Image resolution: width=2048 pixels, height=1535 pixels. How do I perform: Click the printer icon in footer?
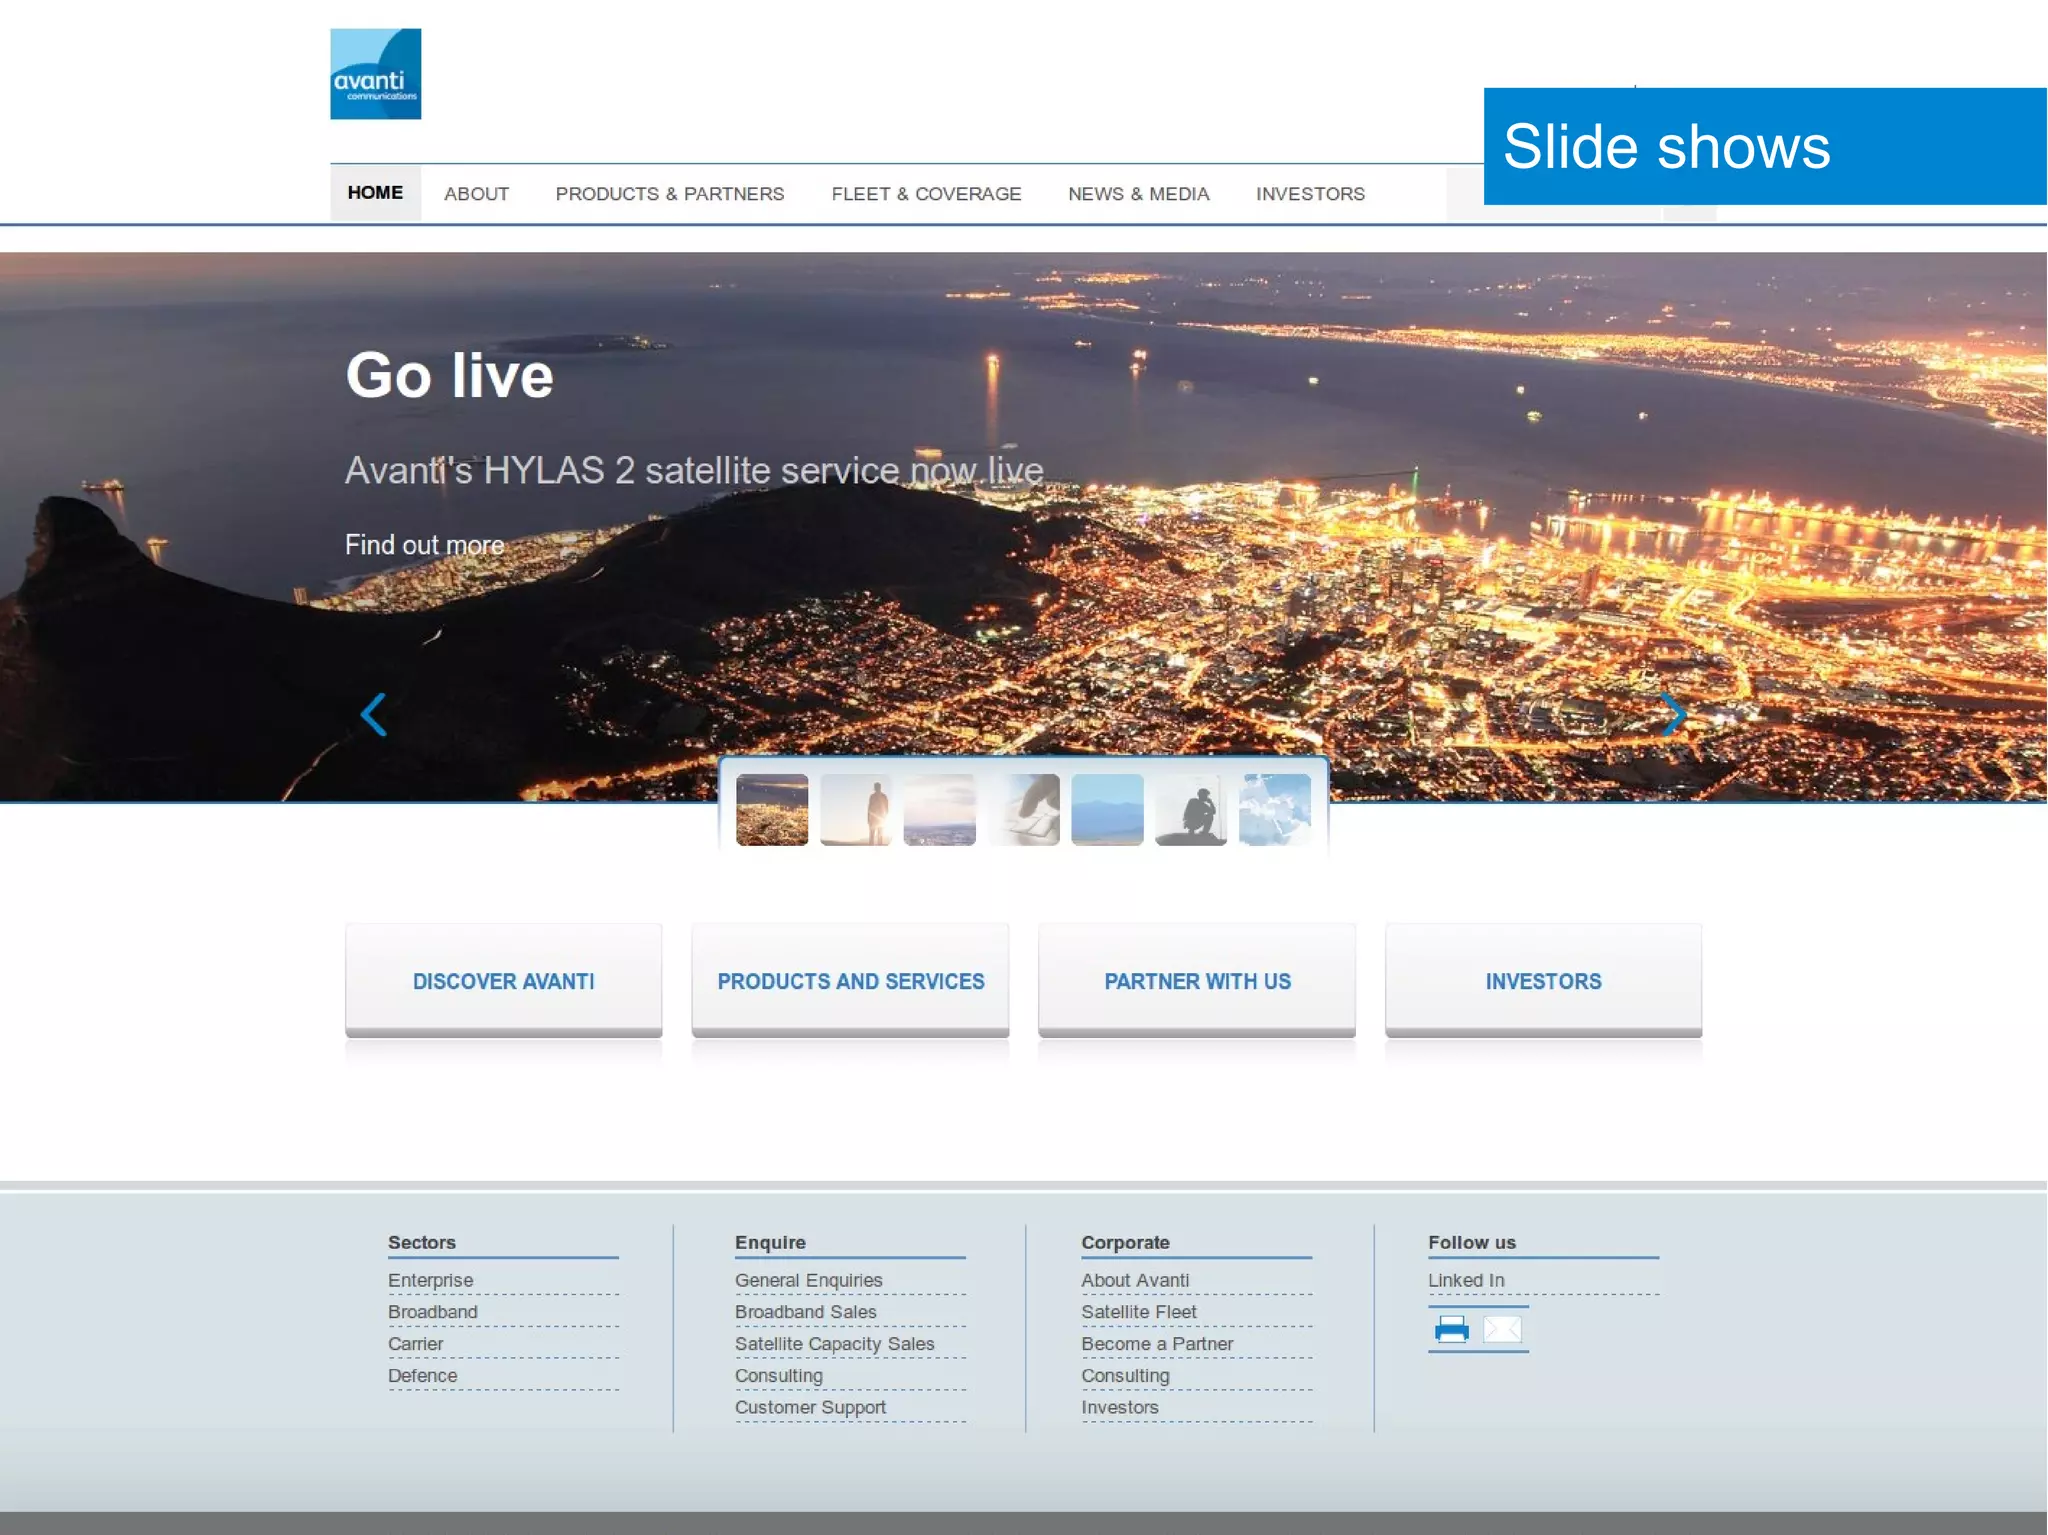point(1451,1329)
